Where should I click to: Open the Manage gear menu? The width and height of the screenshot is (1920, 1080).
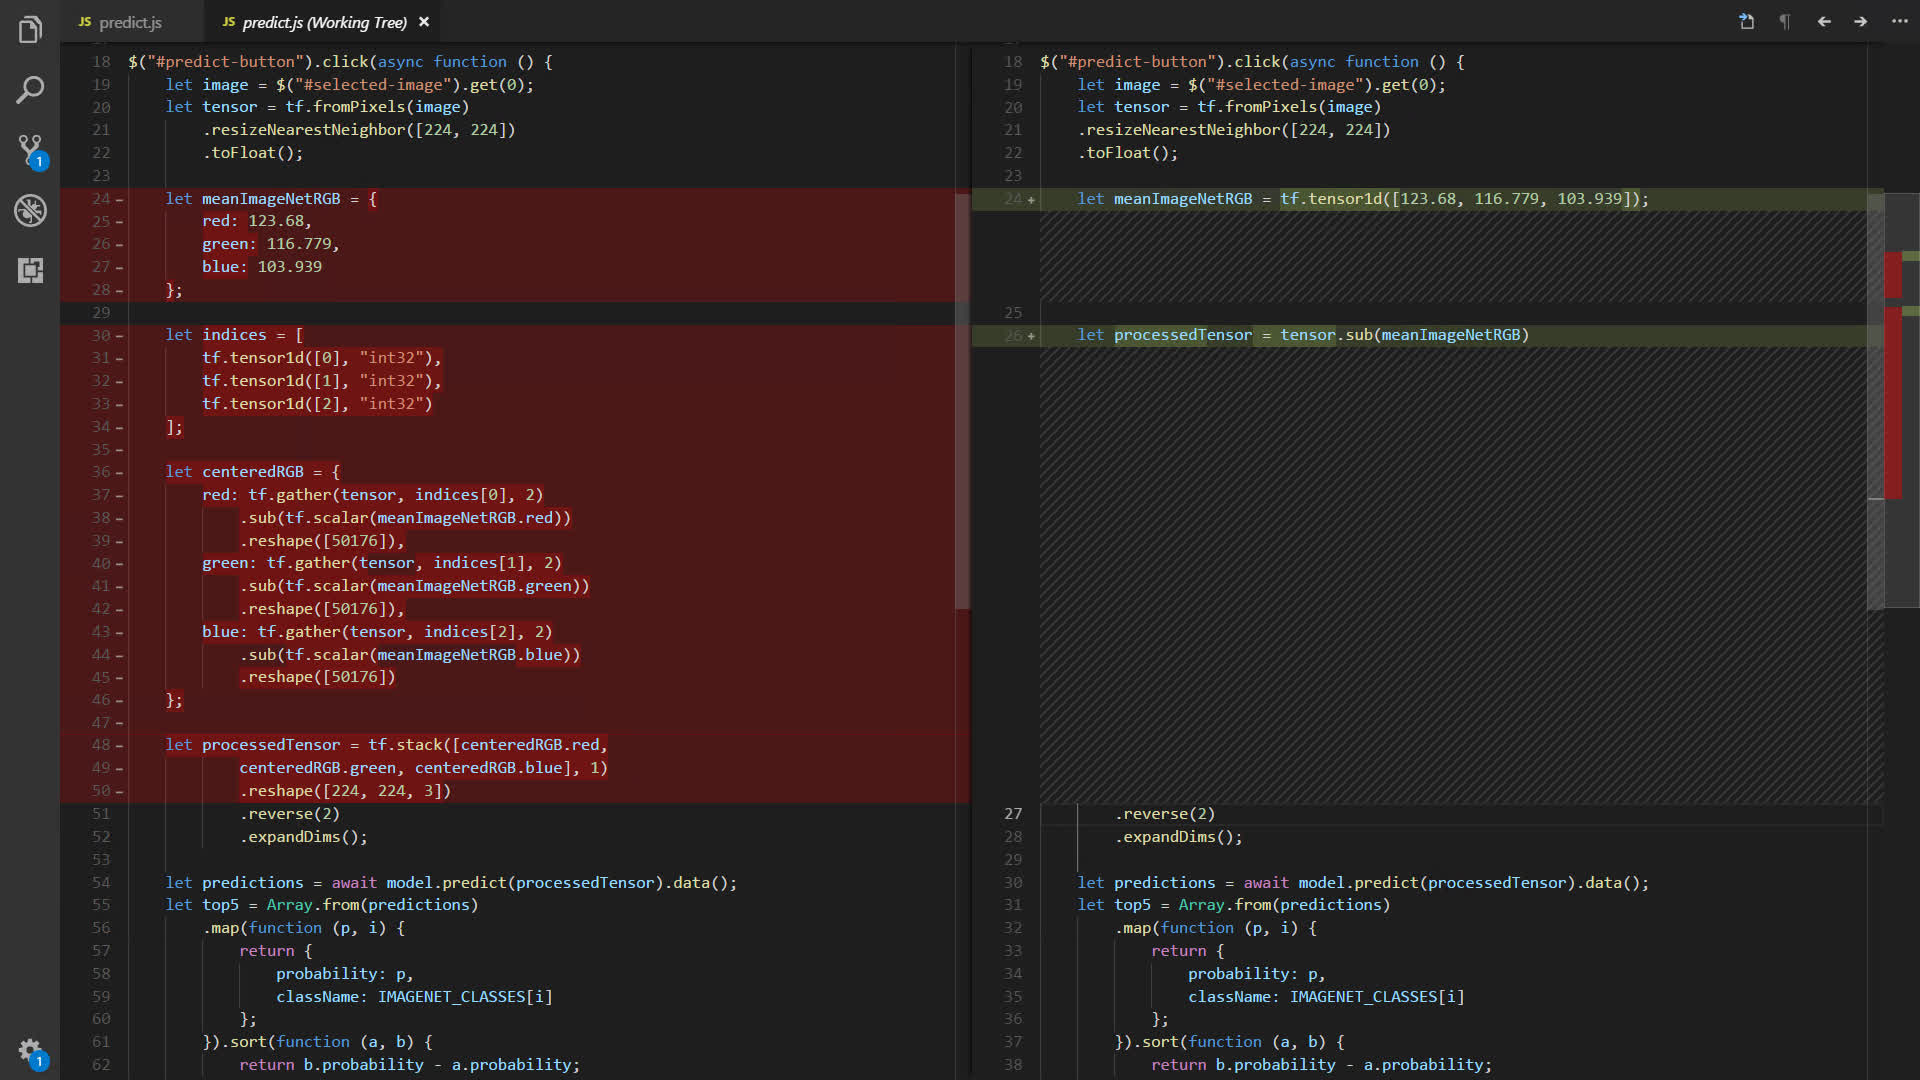click(30, 1051)
